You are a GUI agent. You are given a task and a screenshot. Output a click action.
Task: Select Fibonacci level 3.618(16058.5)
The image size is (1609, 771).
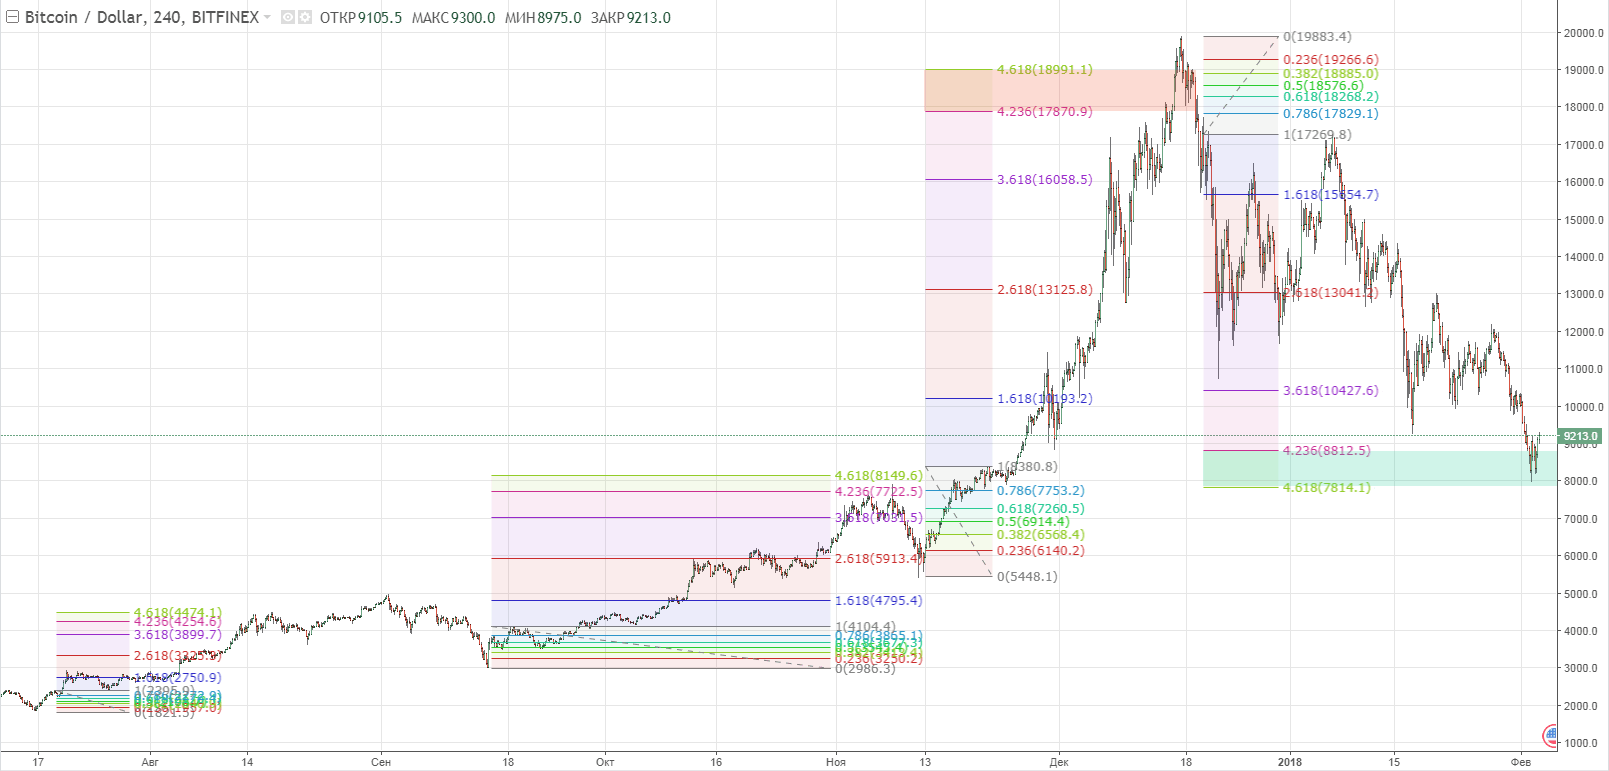[x=1044, y=179]
